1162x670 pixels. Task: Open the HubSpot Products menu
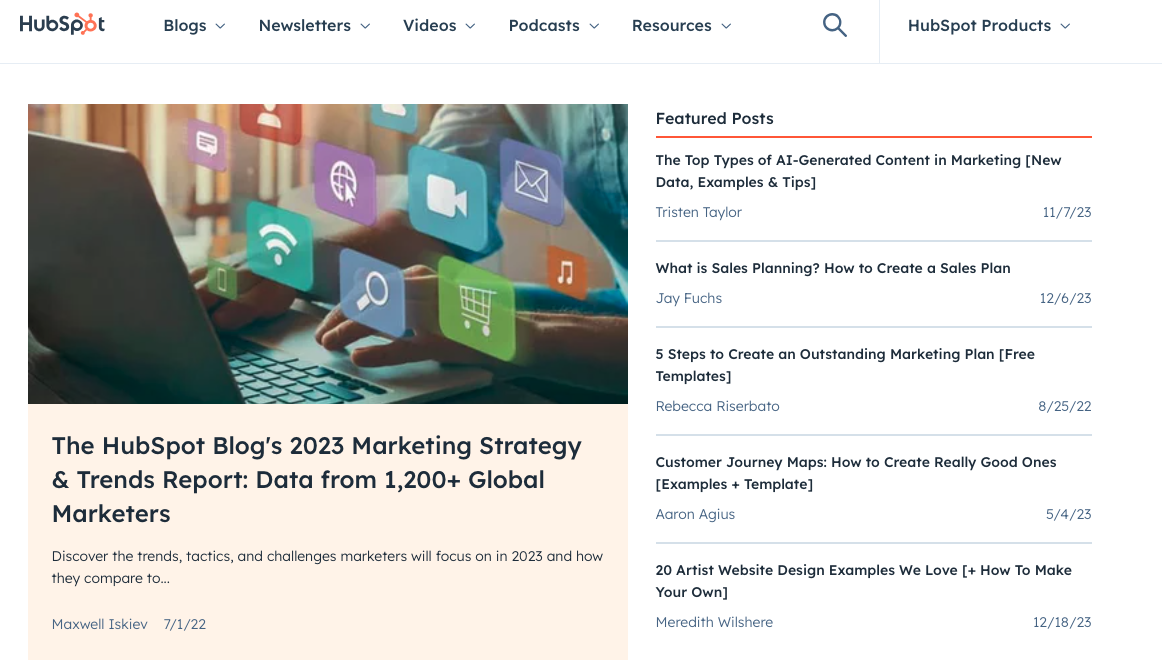point(989,26)
